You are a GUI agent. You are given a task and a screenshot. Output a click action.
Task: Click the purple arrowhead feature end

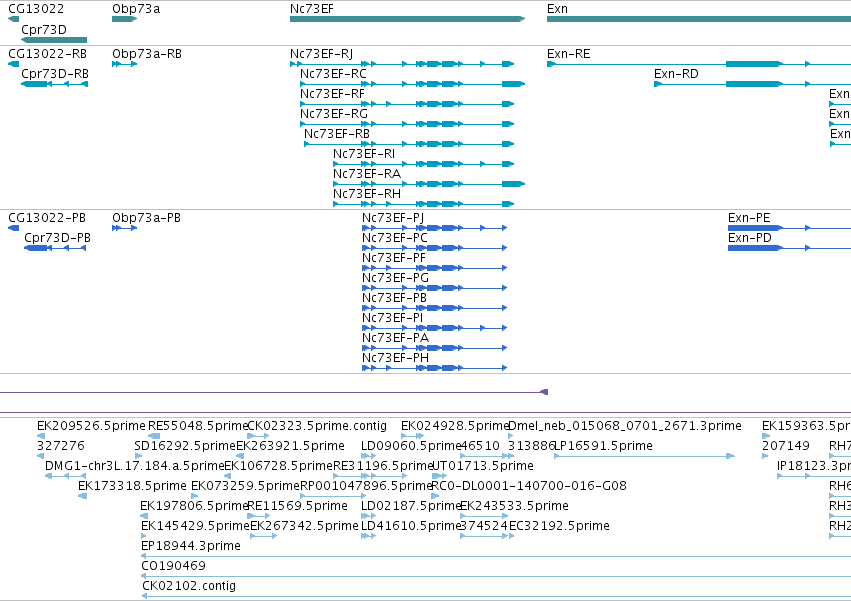pos(544,392)
